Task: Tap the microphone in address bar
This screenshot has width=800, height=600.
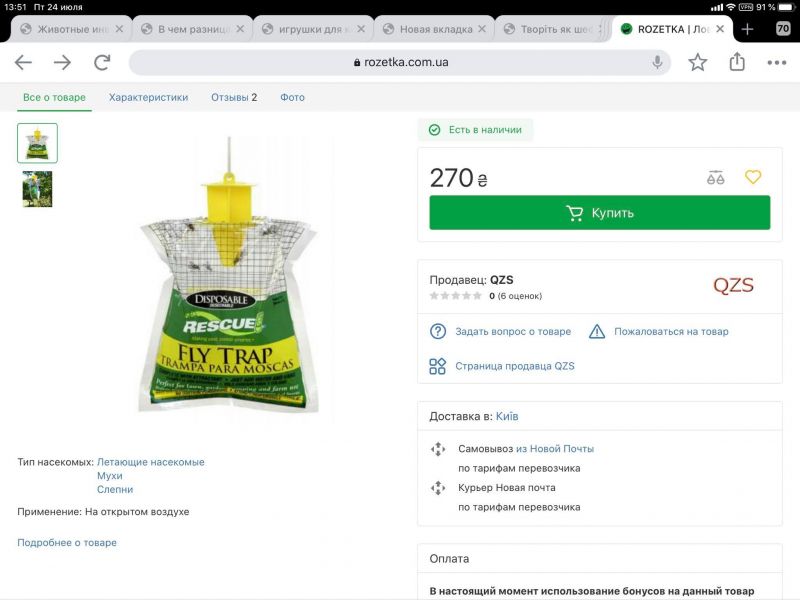Action: point(657,62)
